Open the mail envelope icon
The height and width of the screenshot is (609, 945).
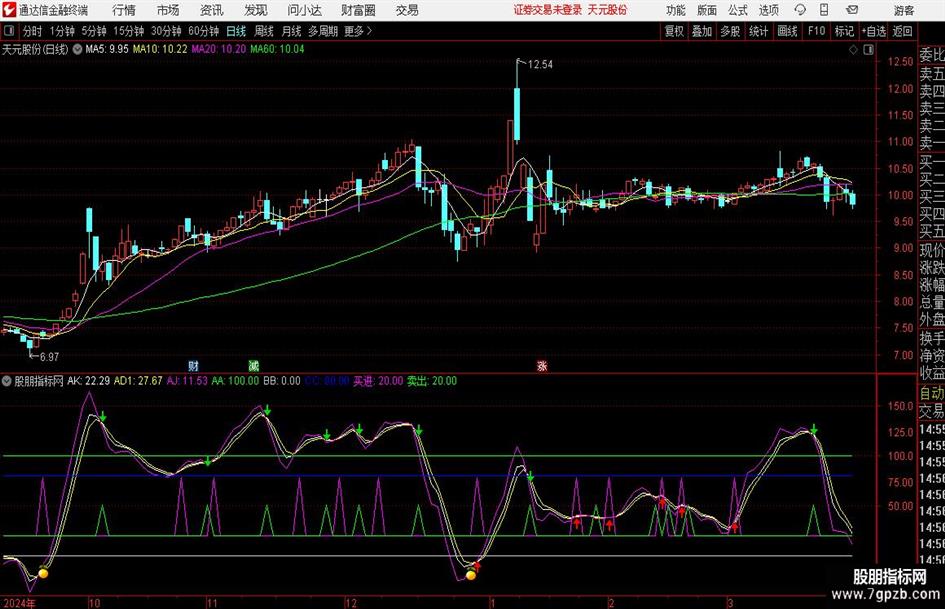pyautogui.click(x=852, y=10)
